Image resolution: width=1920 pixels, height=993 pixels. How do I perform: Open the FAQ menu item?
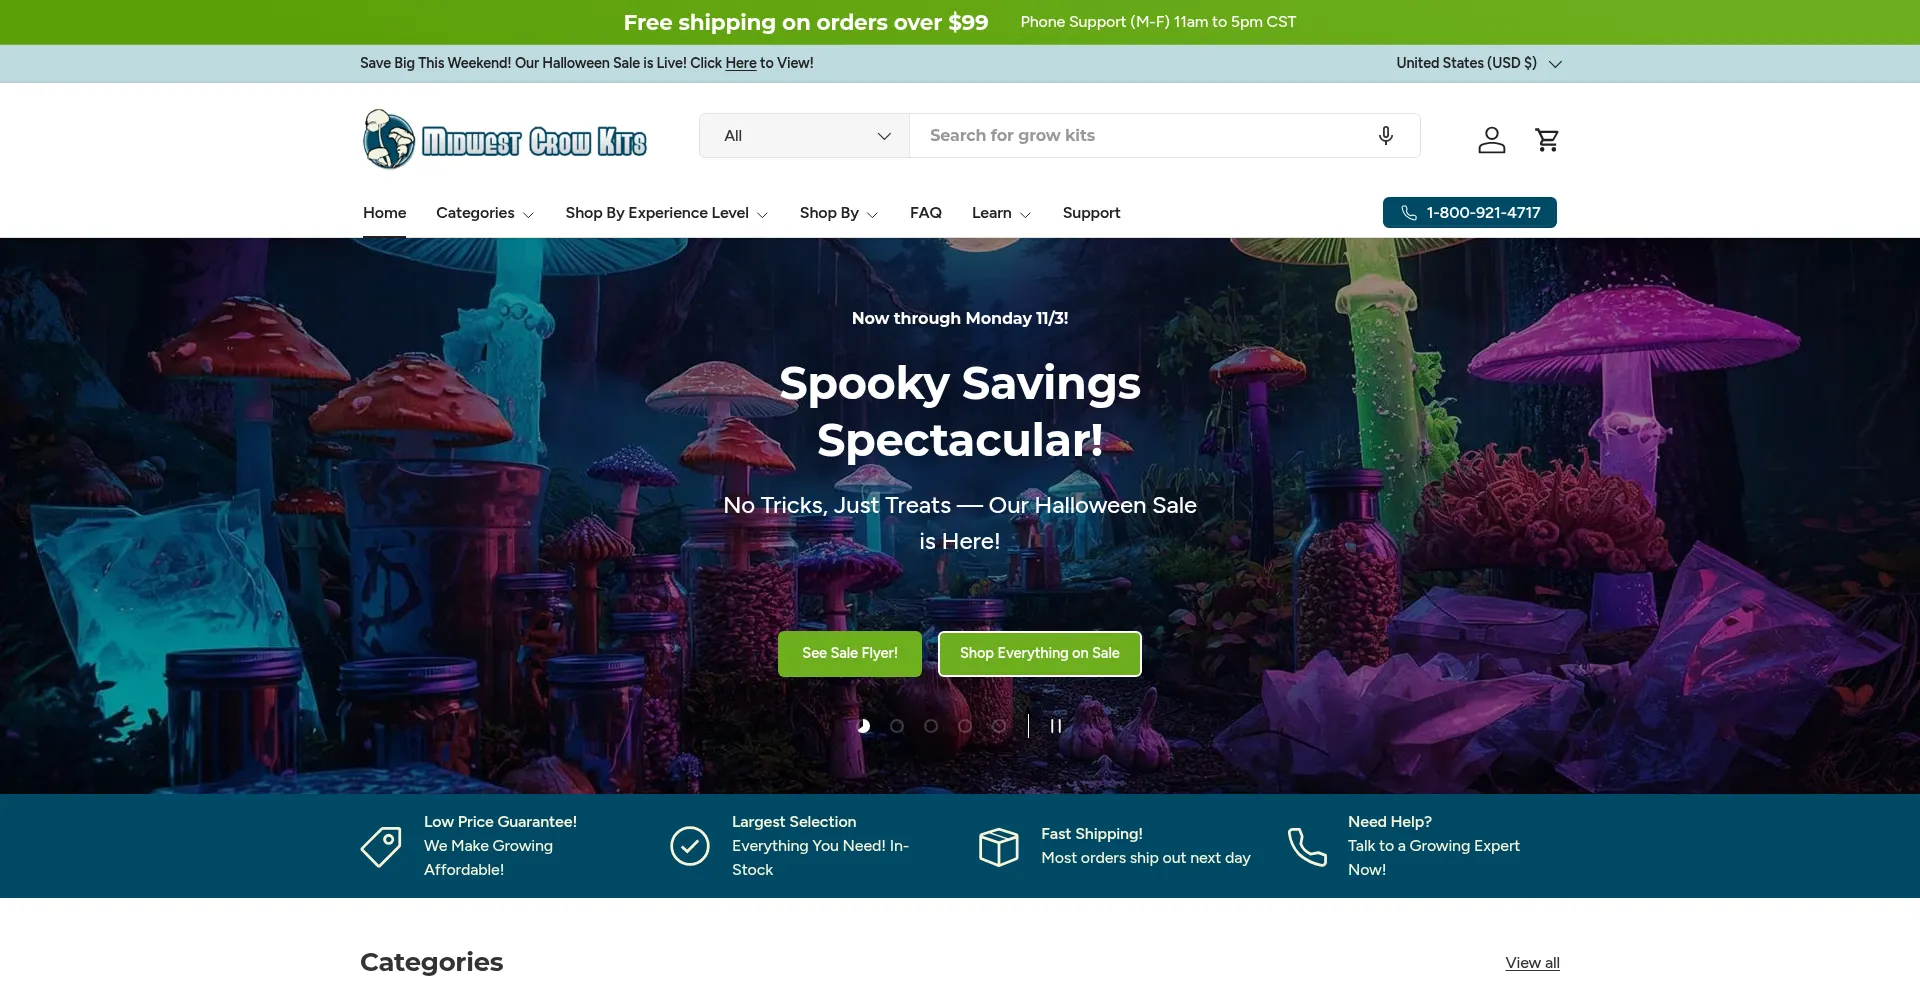pos(926,213)
